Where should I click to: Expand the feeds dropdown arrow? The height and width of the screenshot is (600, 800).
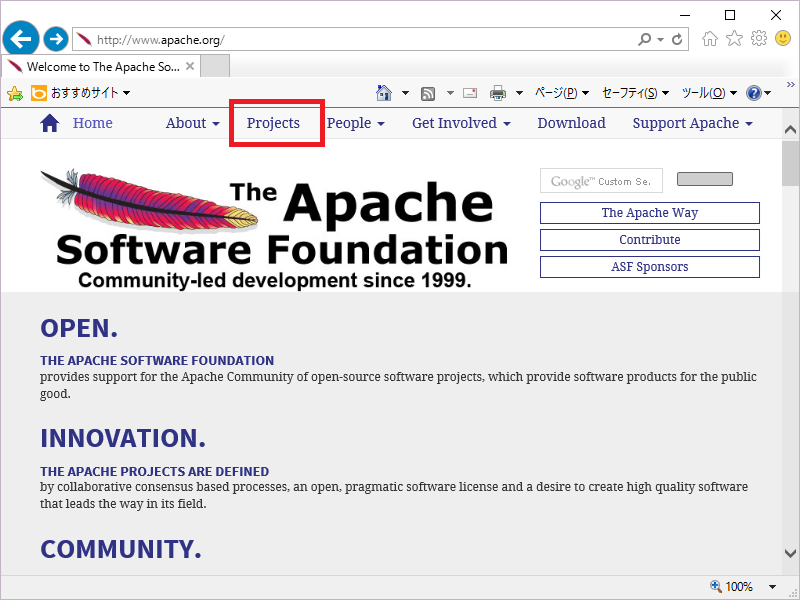click(x=450, y=93)
